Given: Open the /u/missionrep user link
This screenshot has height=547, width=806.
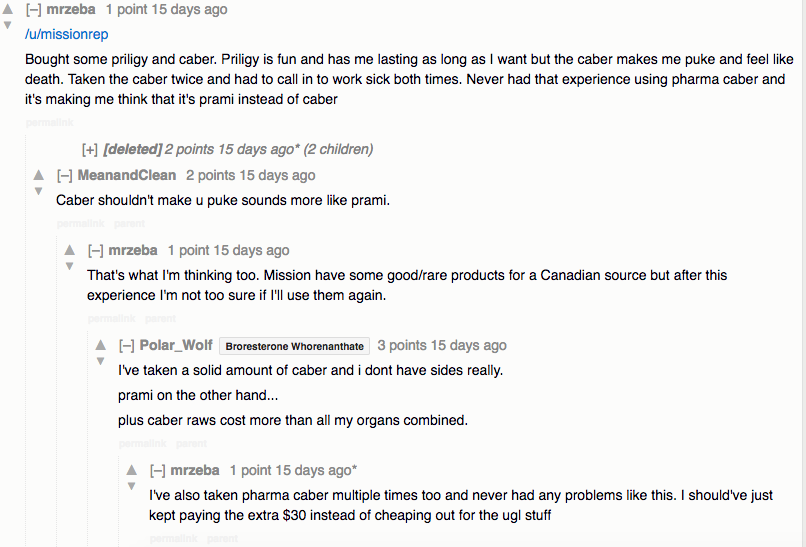Looking at the screenshot, I should coord(66,34).
